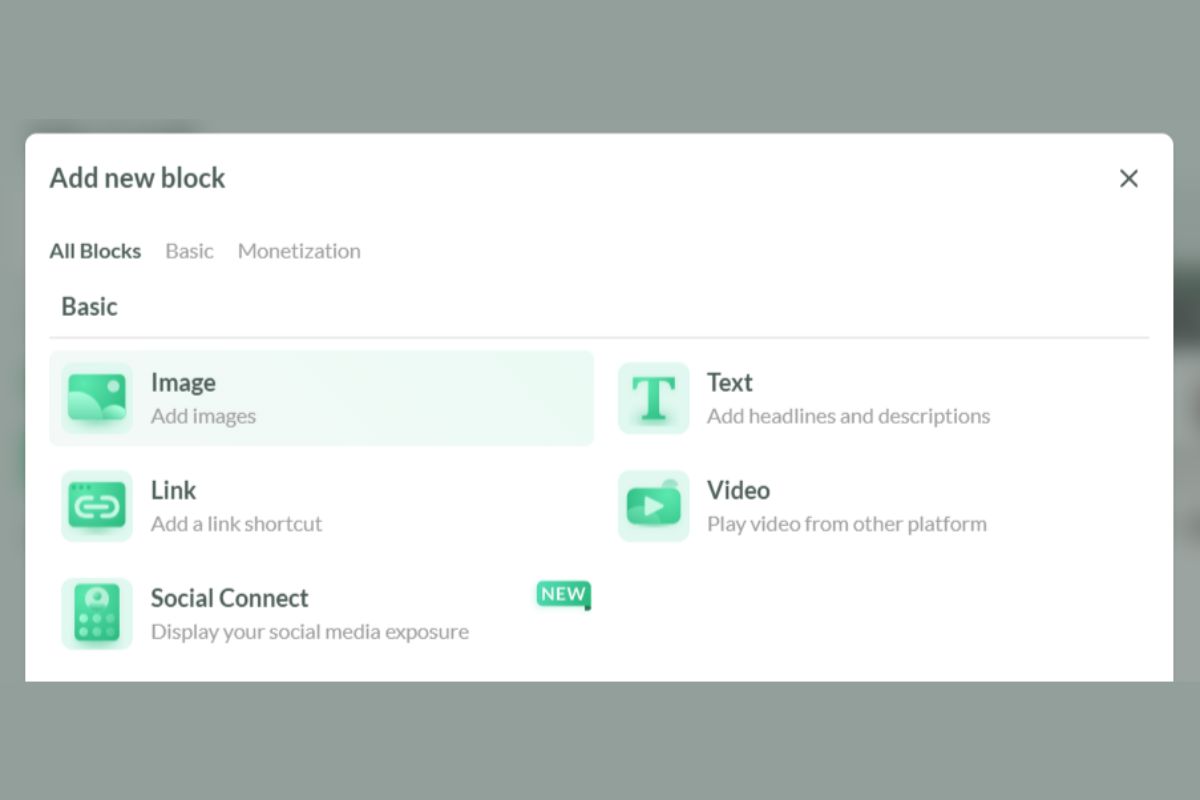
Task: Close the Add new block dialog
Action: 1129,179
